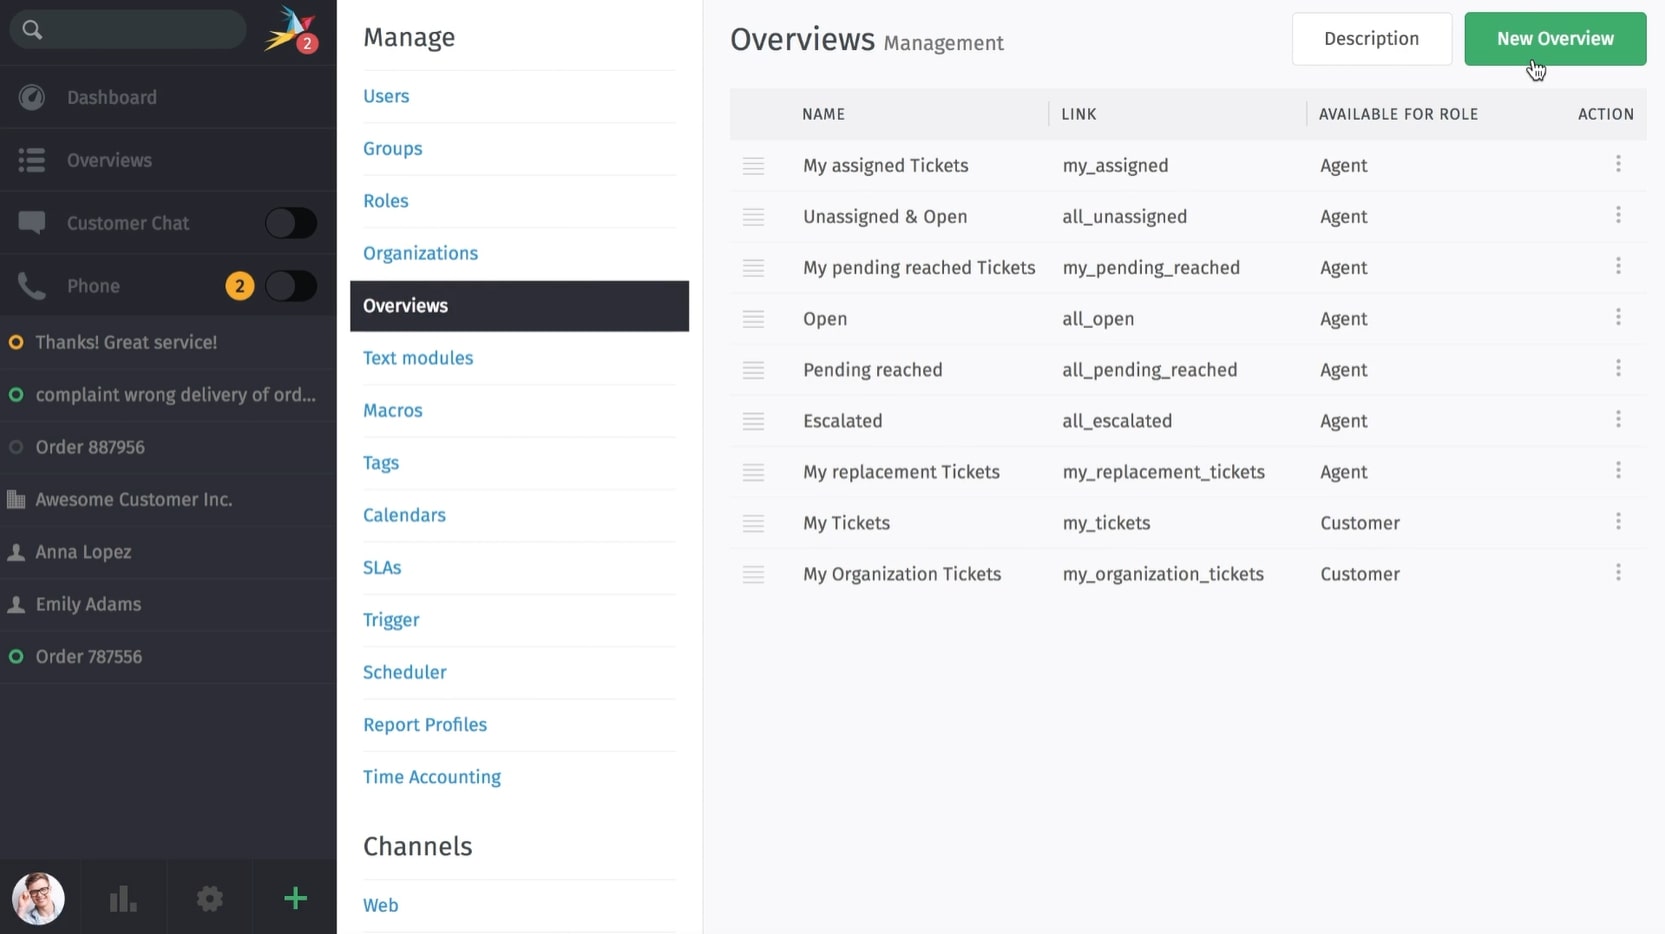Image resolution: width=1665 pixels, height=934 pixels.
Task: Enable the Phone toggle
Action: [x=291, y=286]
